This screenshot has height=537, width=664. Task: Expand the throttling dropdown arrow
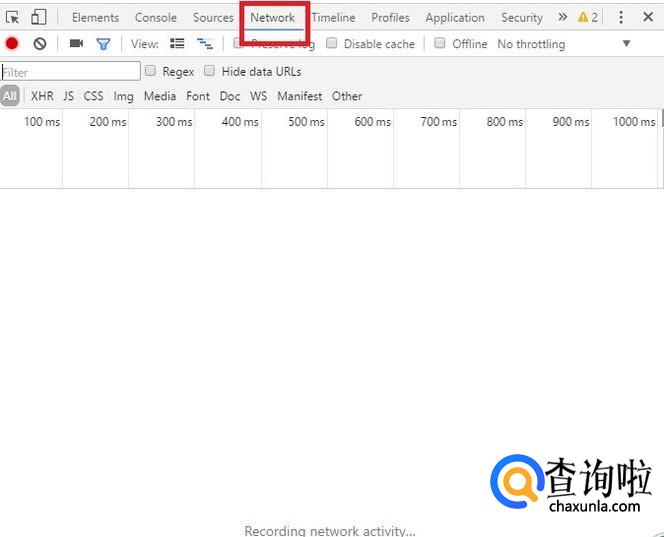(x=627, y=43)
